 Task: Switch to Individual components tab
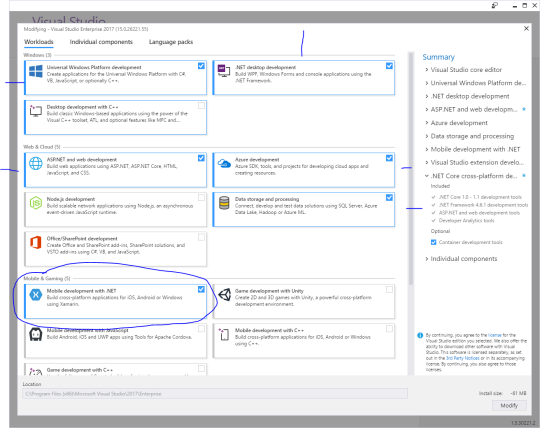click(101, 42)
